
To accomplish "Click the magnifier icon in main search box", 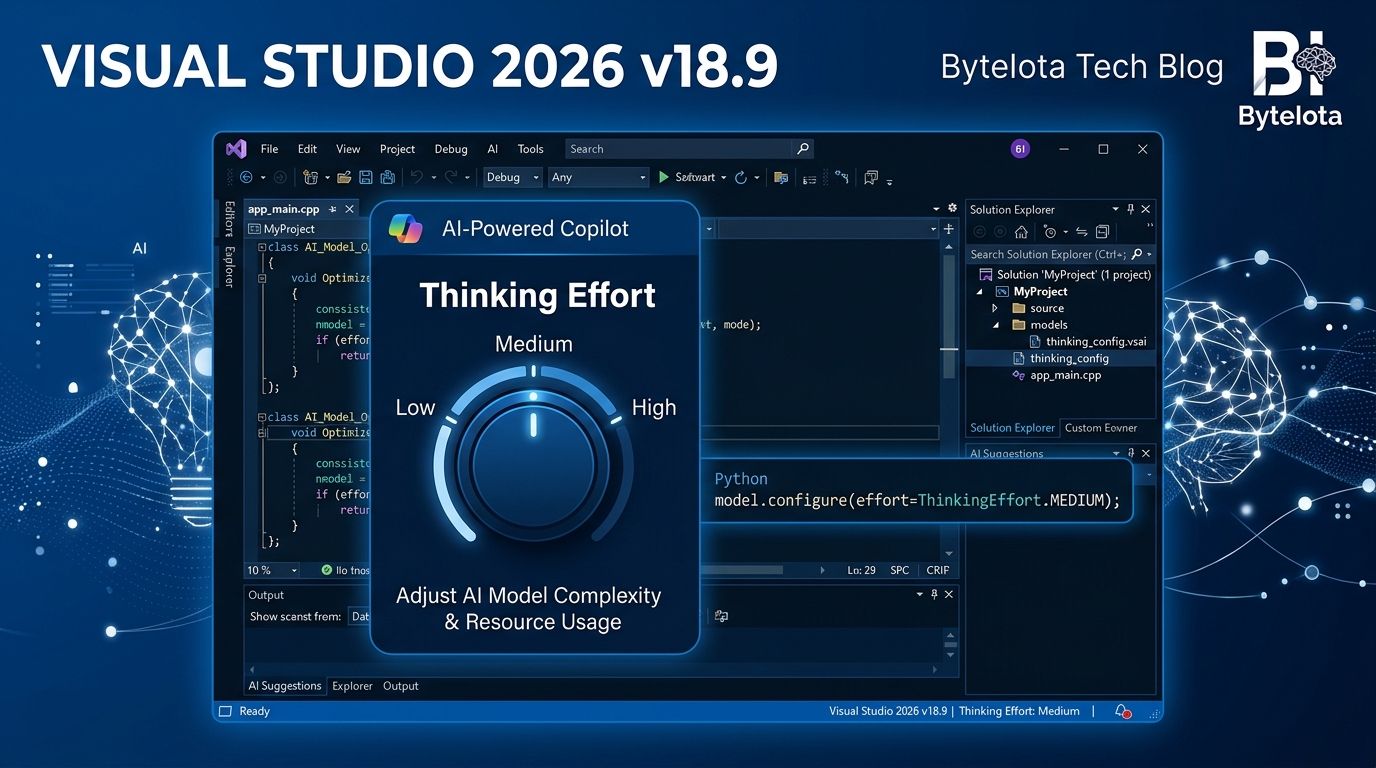I will [x=802, y=149].
